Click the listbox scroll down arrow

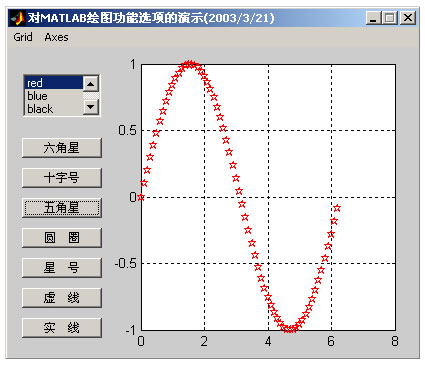(91, 107)
